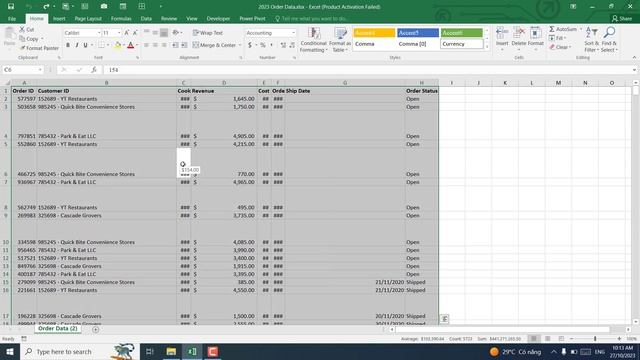Open Find & Select magnifier
Screen dimensions: 640x360
[x=609, y=40]
